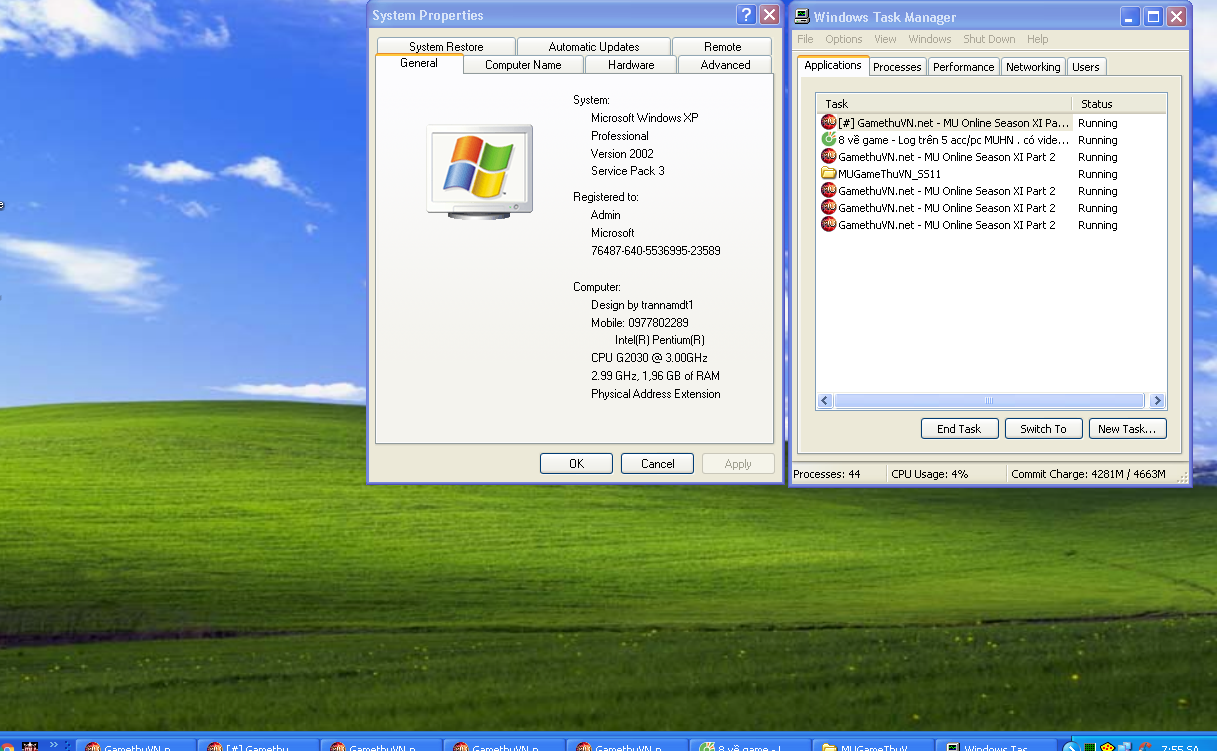Expand the Quick Launch chevron on the taskbar
1228x751 pixels.
54,745
